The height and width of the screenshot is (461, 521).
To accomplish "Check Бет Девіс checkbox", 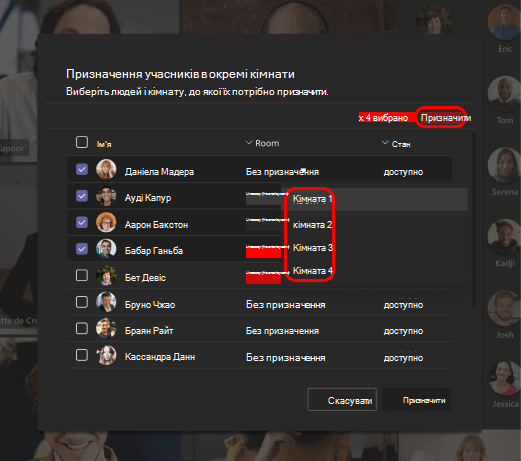I will click(82, 276).
